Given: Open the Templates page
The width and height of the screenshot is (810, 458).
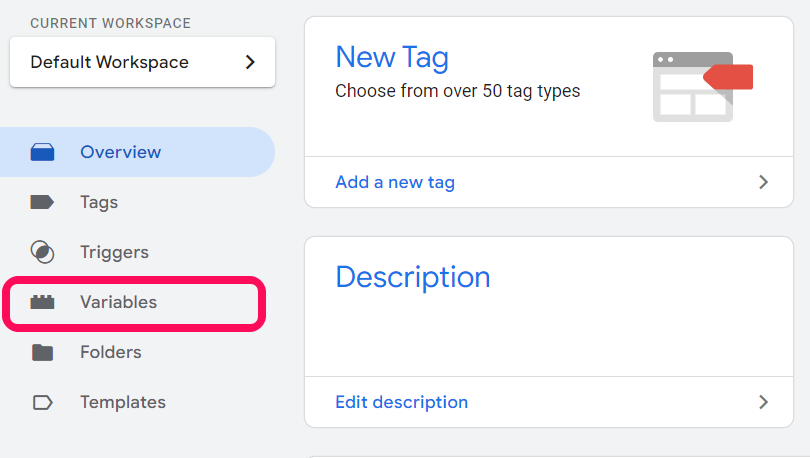Looking at the screenshot, I should (x=122, y=402).
